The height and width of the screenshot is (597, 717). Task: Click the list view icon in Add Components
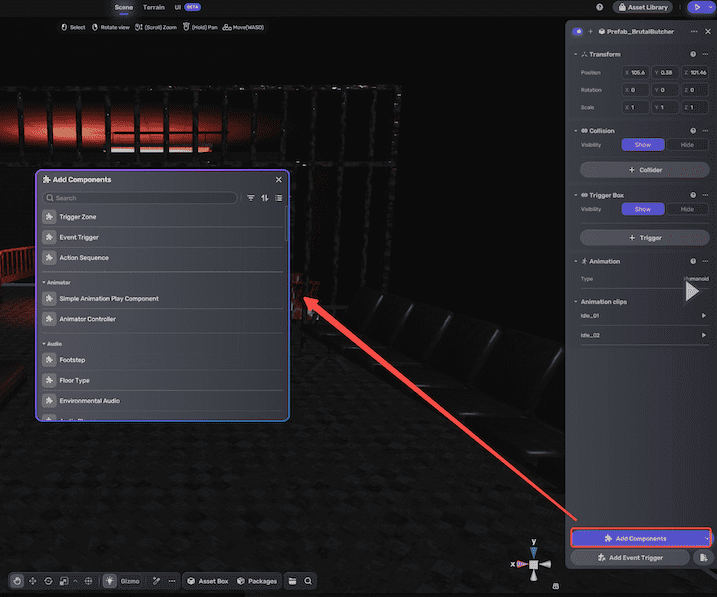[x=279, y=198]
